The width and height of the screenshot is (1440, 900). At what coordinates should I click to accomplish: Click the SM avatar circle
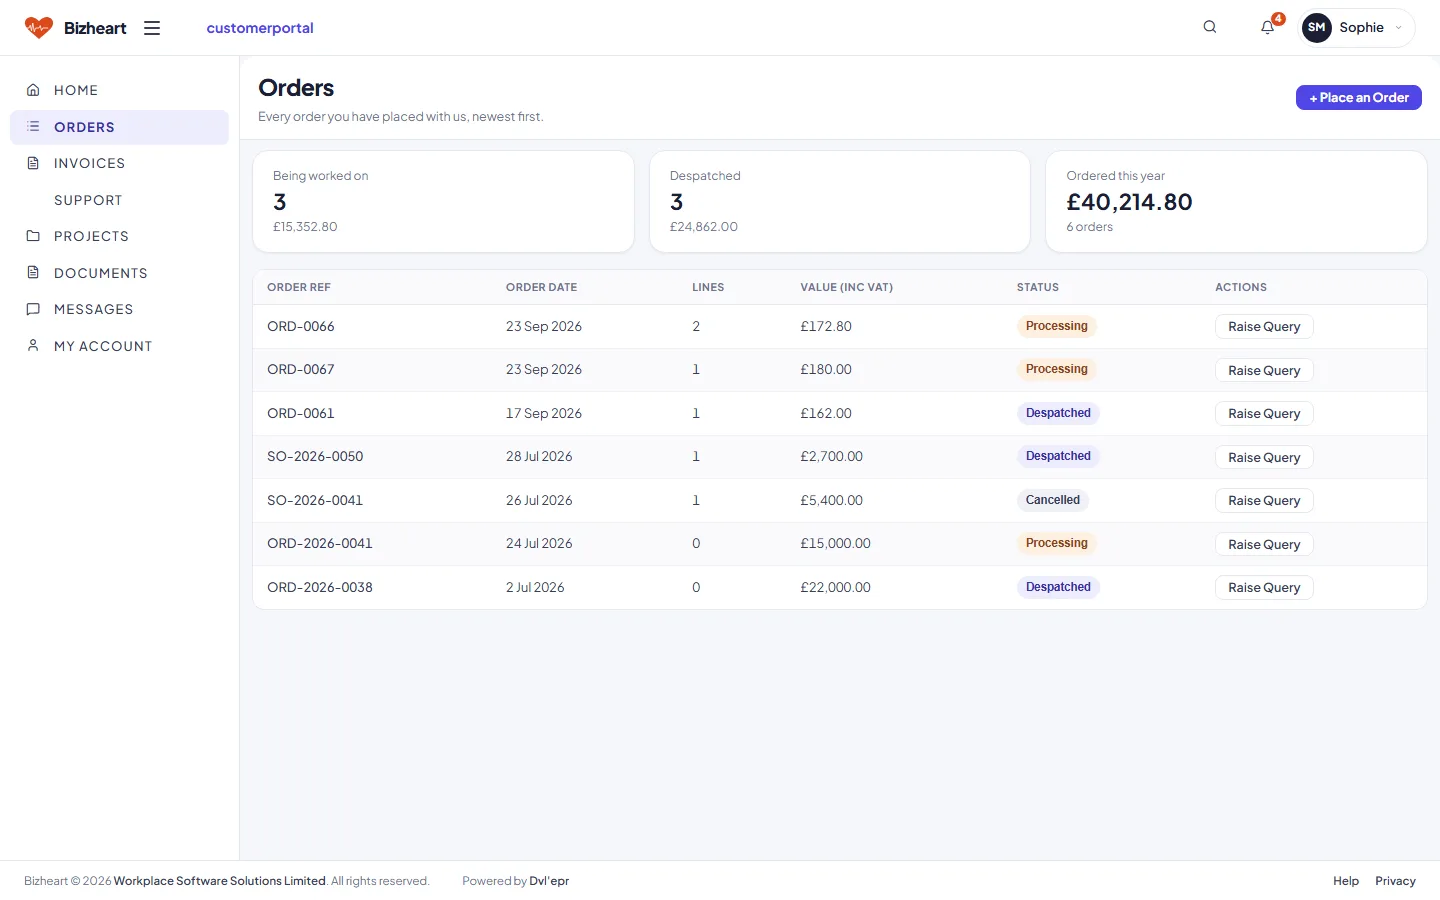click(1317, 28)
